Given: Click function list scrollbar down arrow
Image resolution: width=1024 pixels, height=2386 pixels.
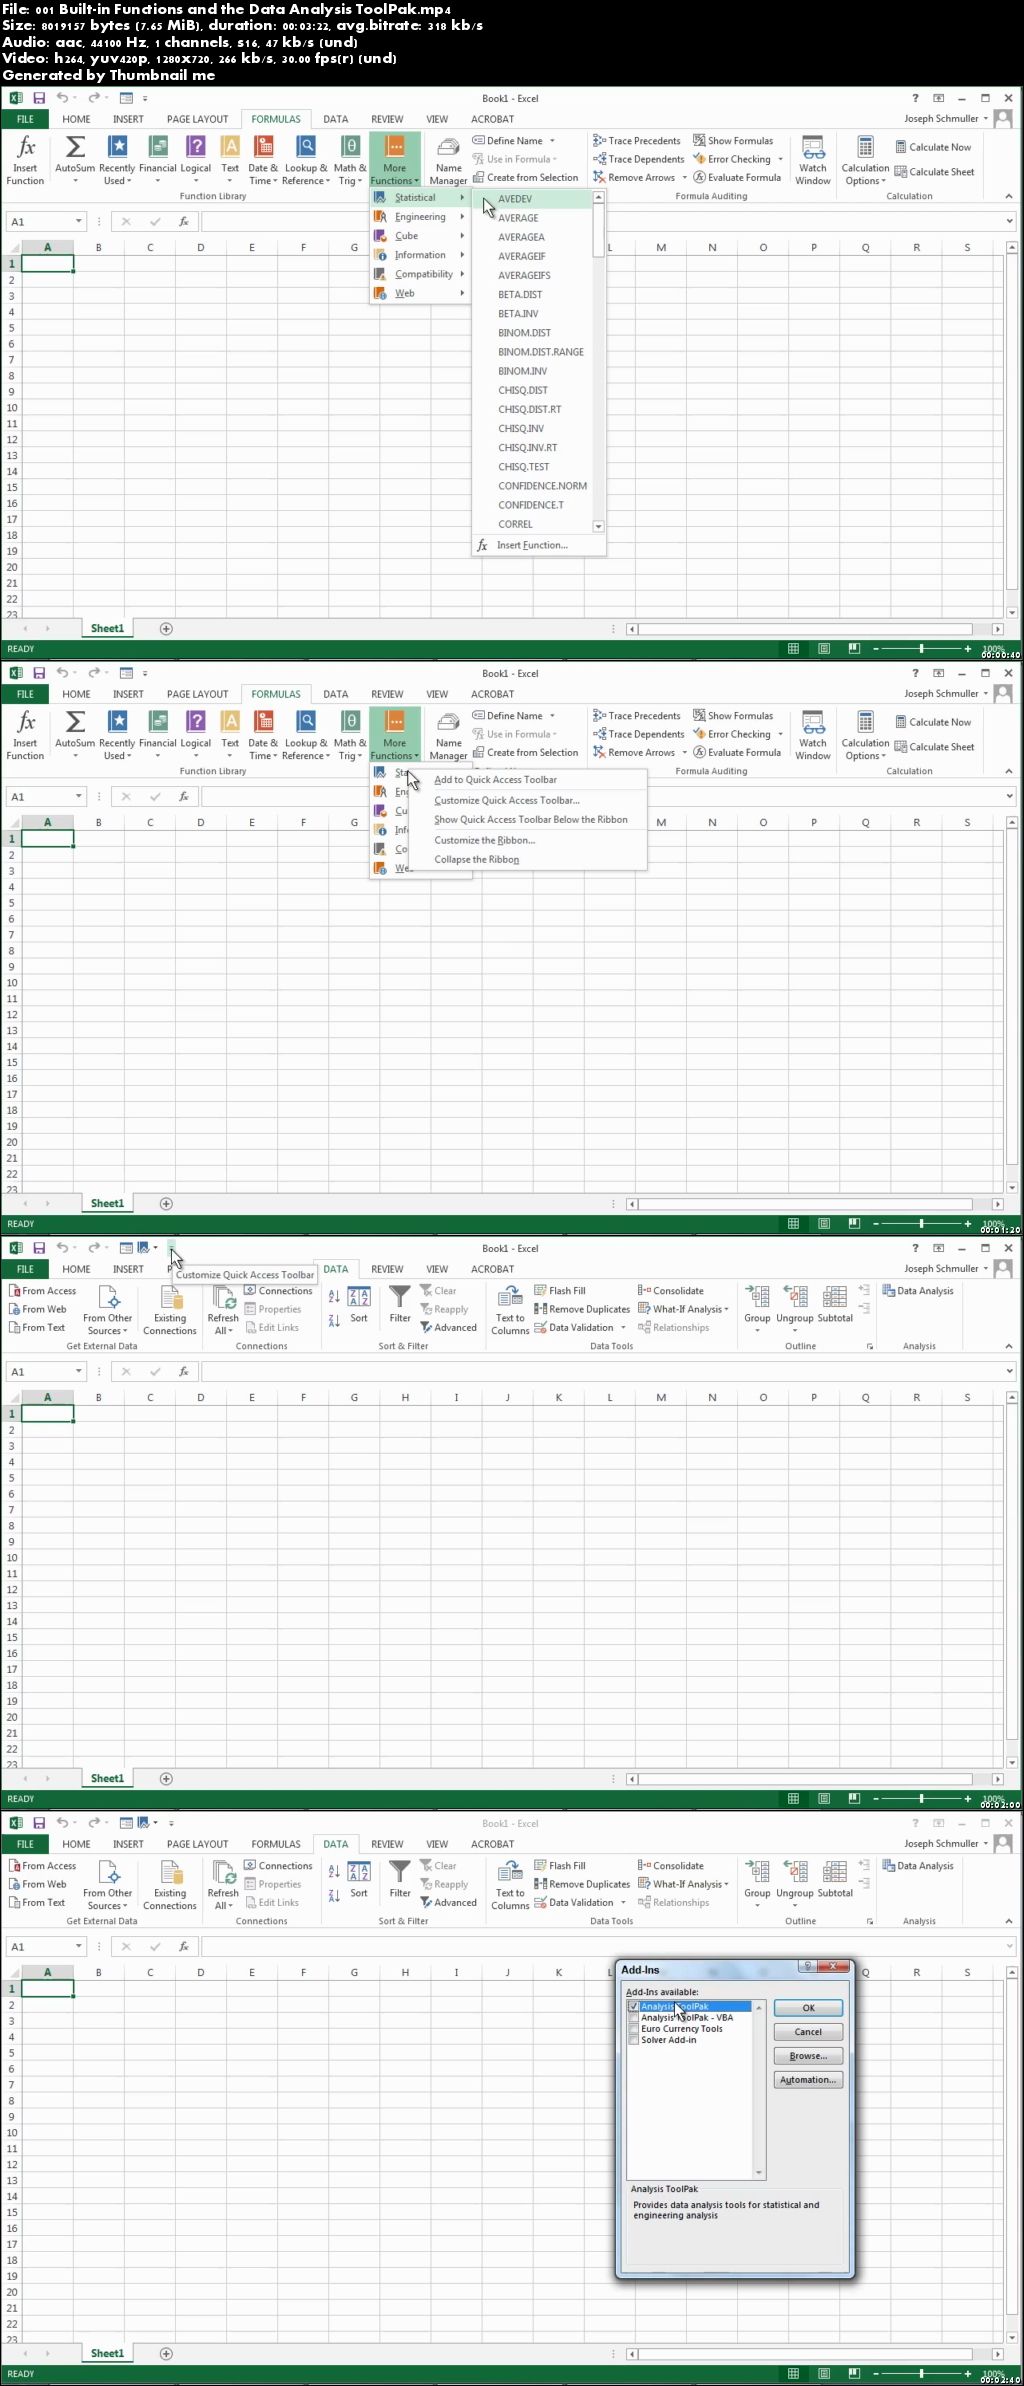Looking at the screenshot, I should [598, 526].
